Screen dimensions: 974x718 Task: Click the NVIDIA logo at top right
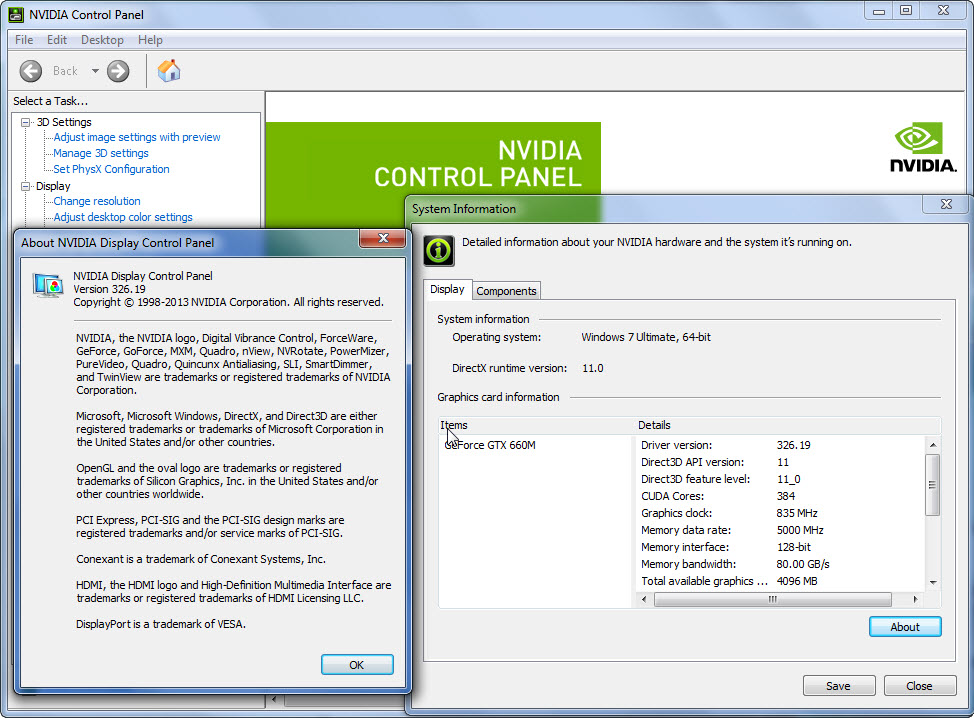pos(923,147)
